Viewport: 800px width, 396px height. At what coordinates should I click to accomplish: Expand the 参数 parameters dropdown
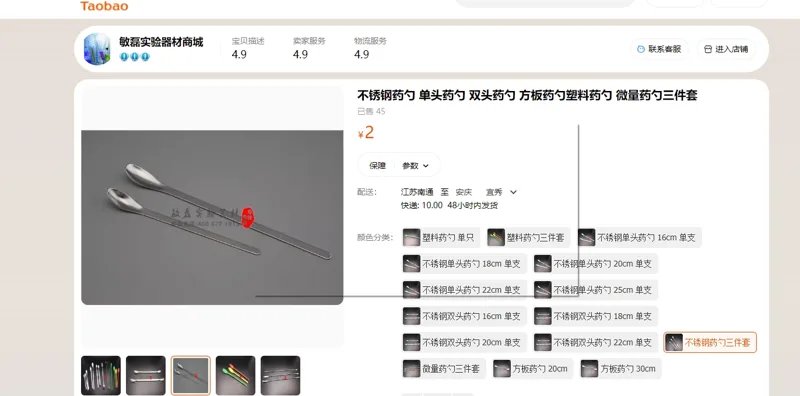(x=415, y=165)
